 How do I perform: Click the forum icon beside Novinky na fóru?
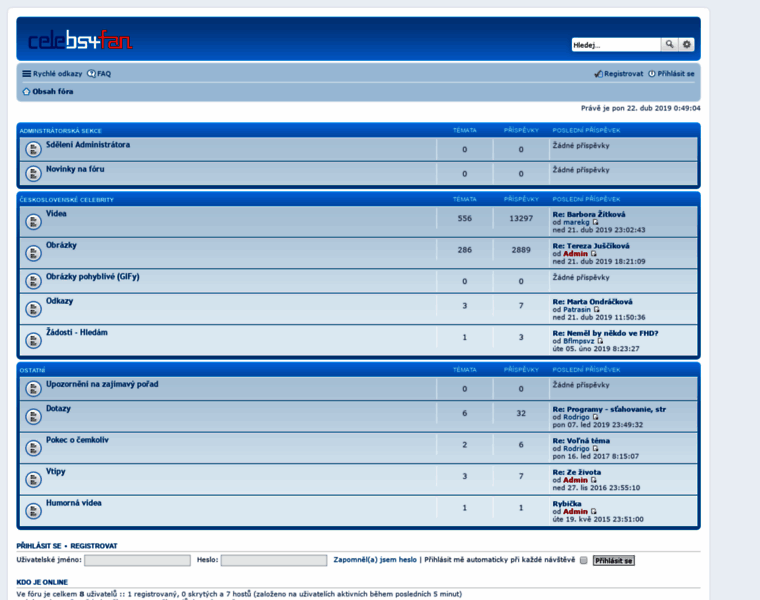click(33, 173)
